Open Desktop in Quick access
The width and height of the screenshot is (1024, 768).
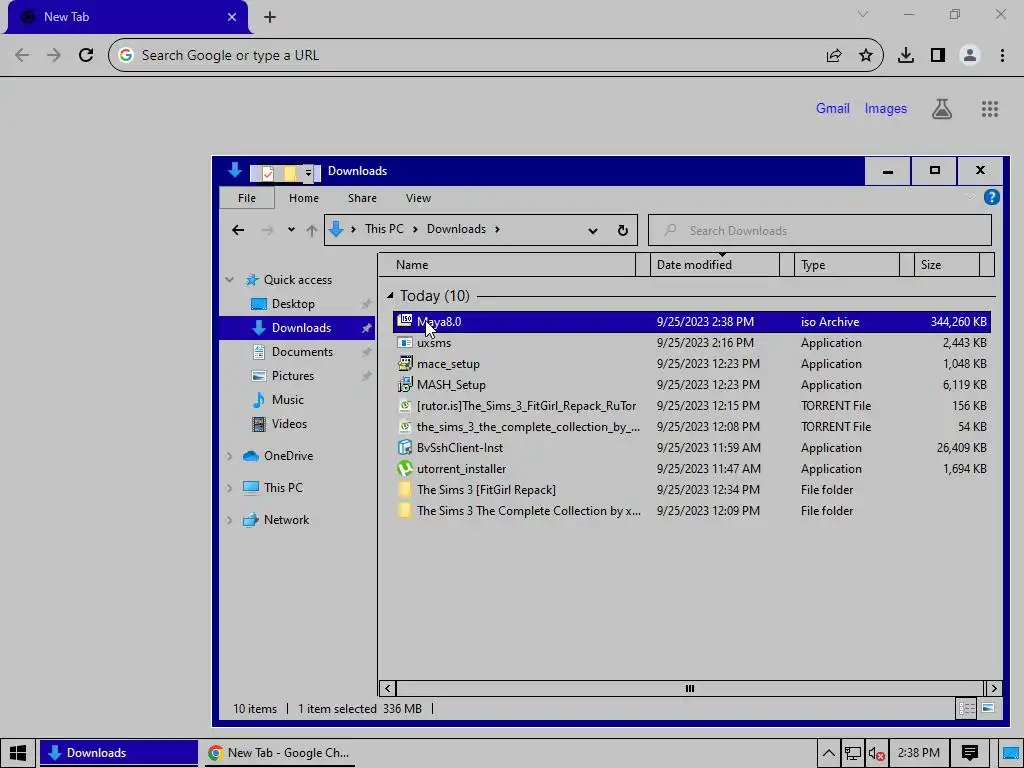(293, 304)
